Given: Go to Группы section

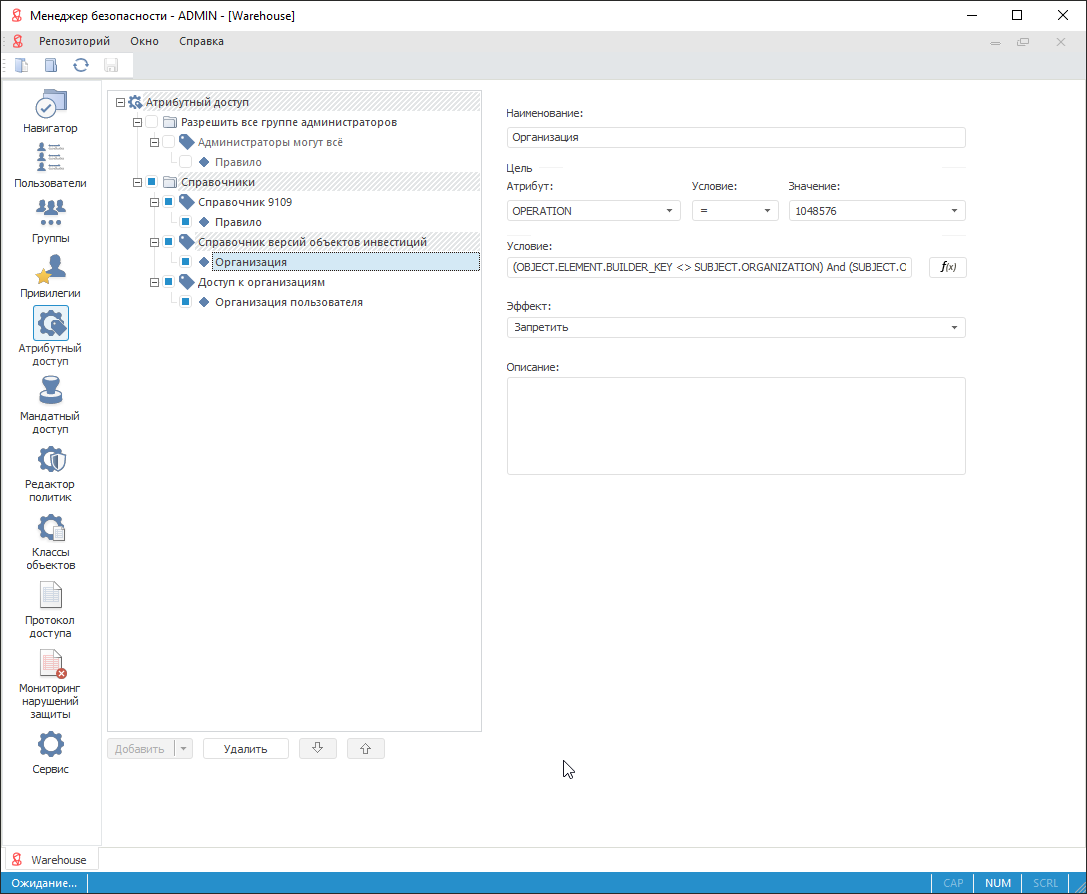Looking at the screenshot, I should pos(51,221).
